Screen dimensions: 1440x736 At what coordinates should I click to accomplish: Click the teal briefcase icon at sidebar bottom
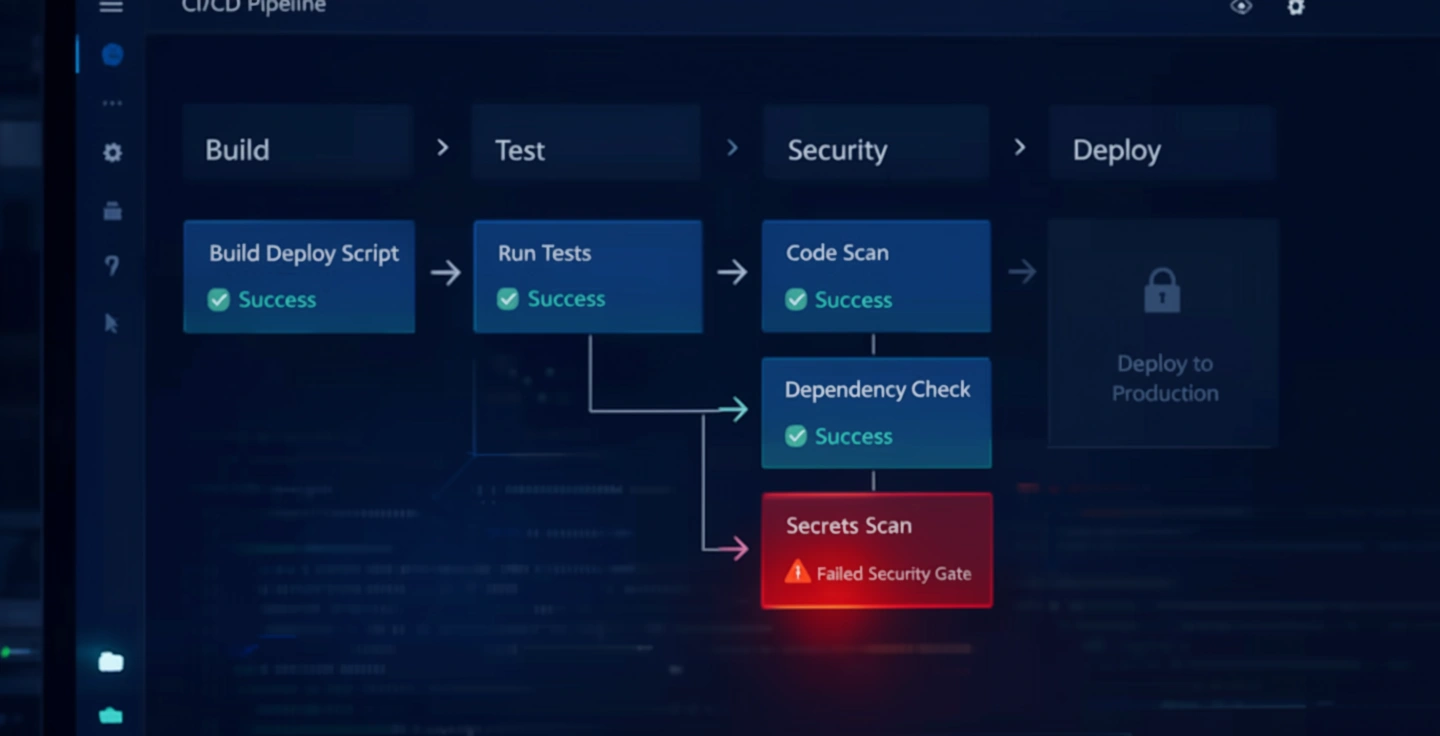(x=111, y=715)
